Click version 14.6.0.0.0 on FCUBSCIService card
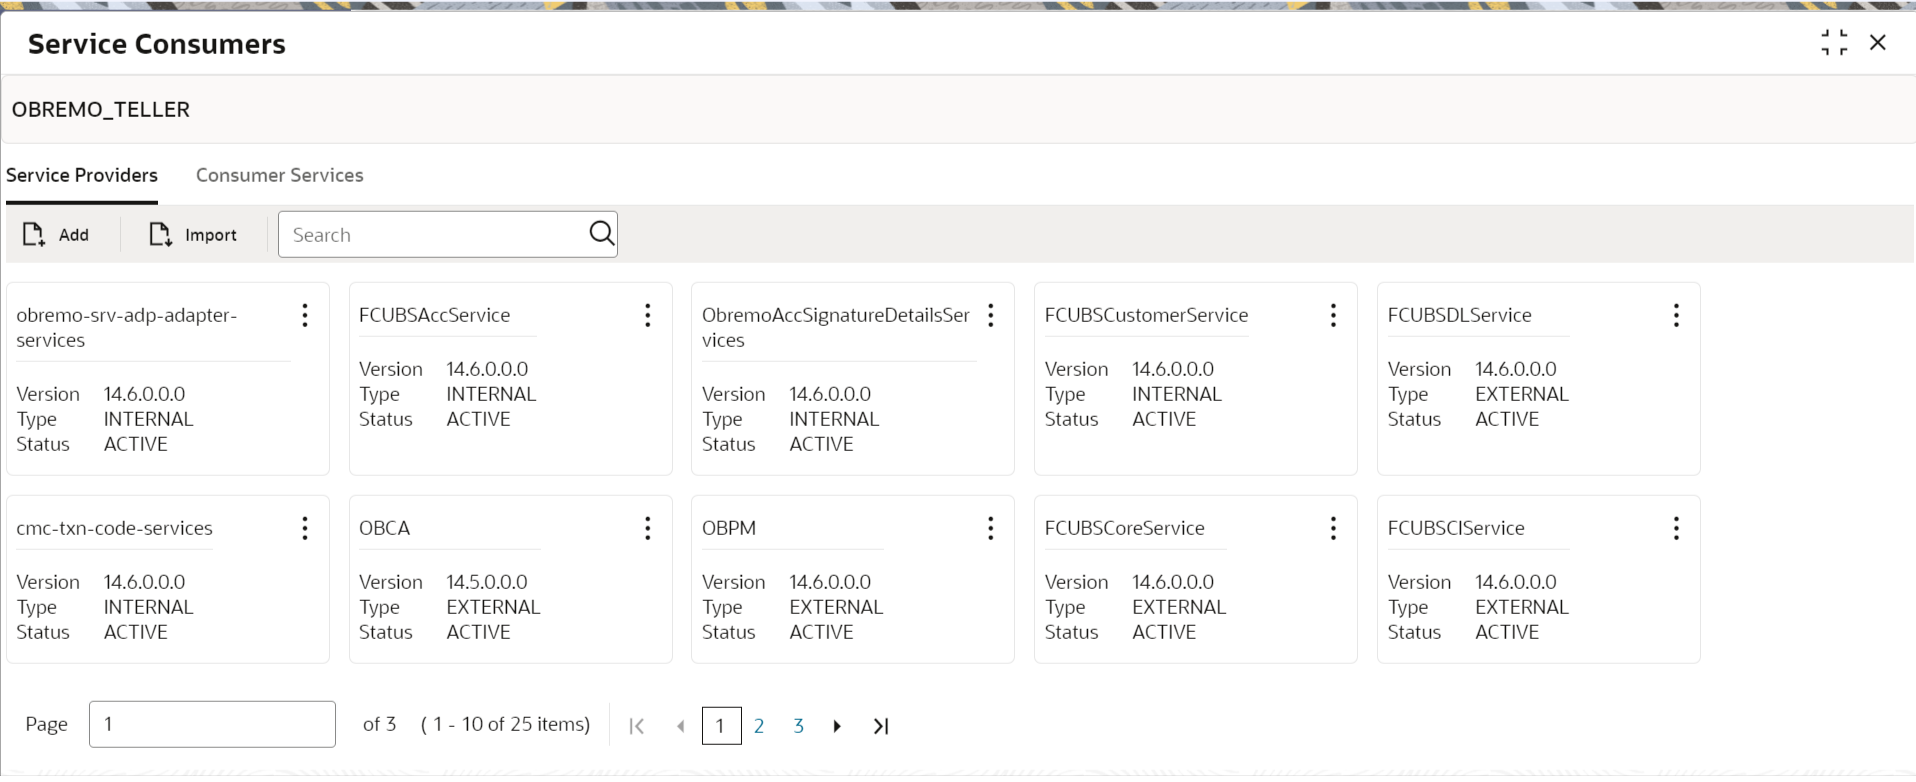 click(x=1516, y=582)
